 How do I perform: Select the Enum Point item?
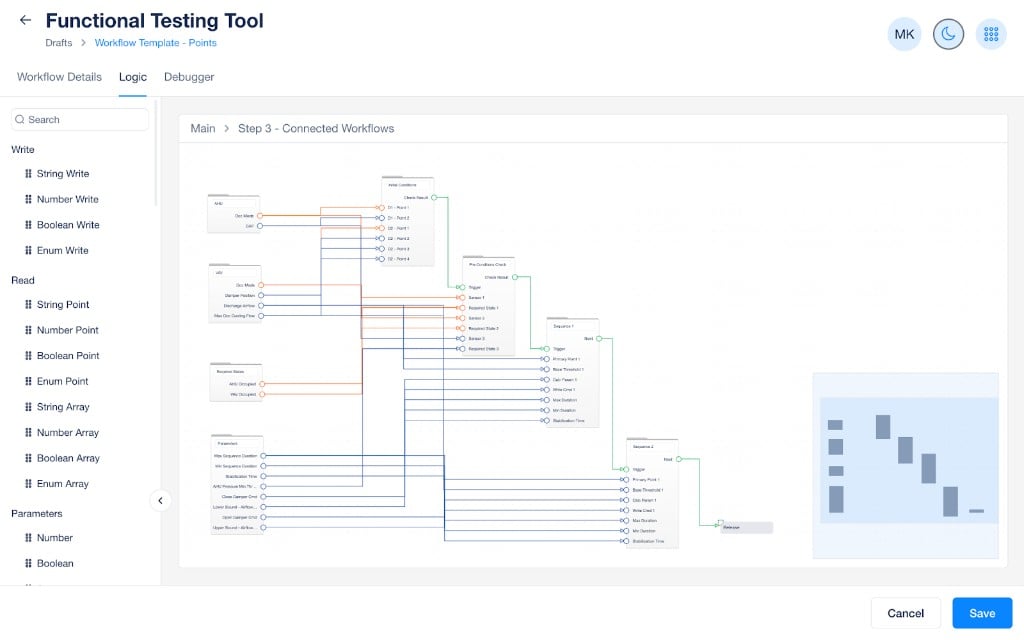(x=62, y=381)
